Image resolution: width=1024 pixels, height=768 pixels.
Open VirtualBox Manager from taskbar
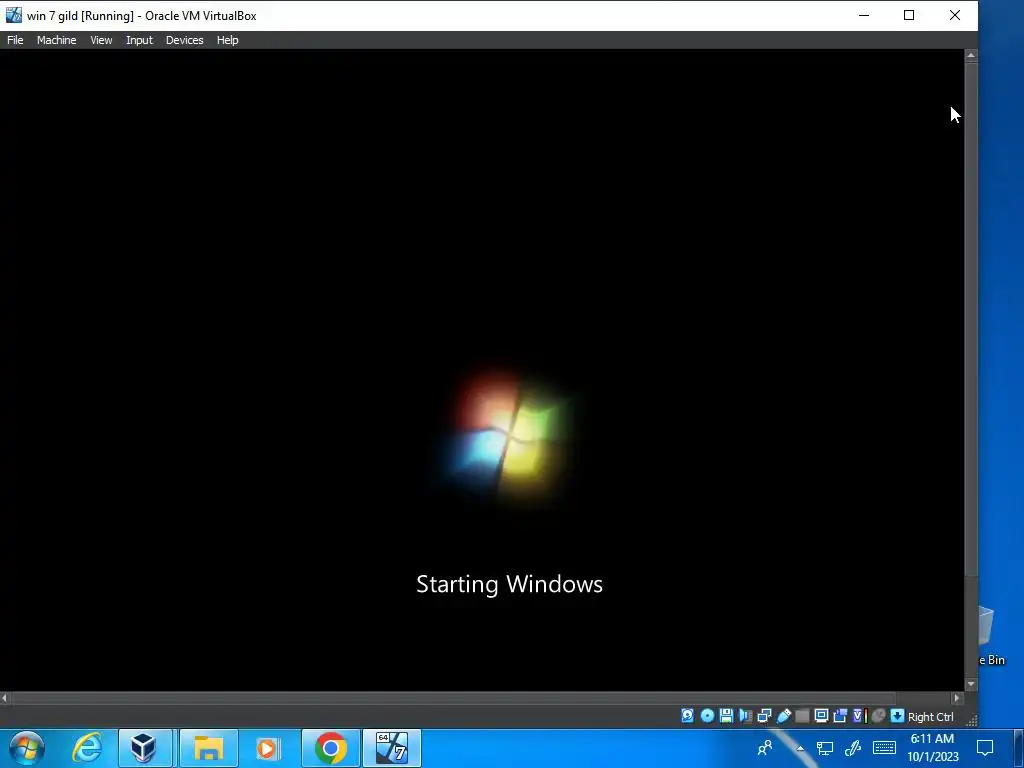144,748
